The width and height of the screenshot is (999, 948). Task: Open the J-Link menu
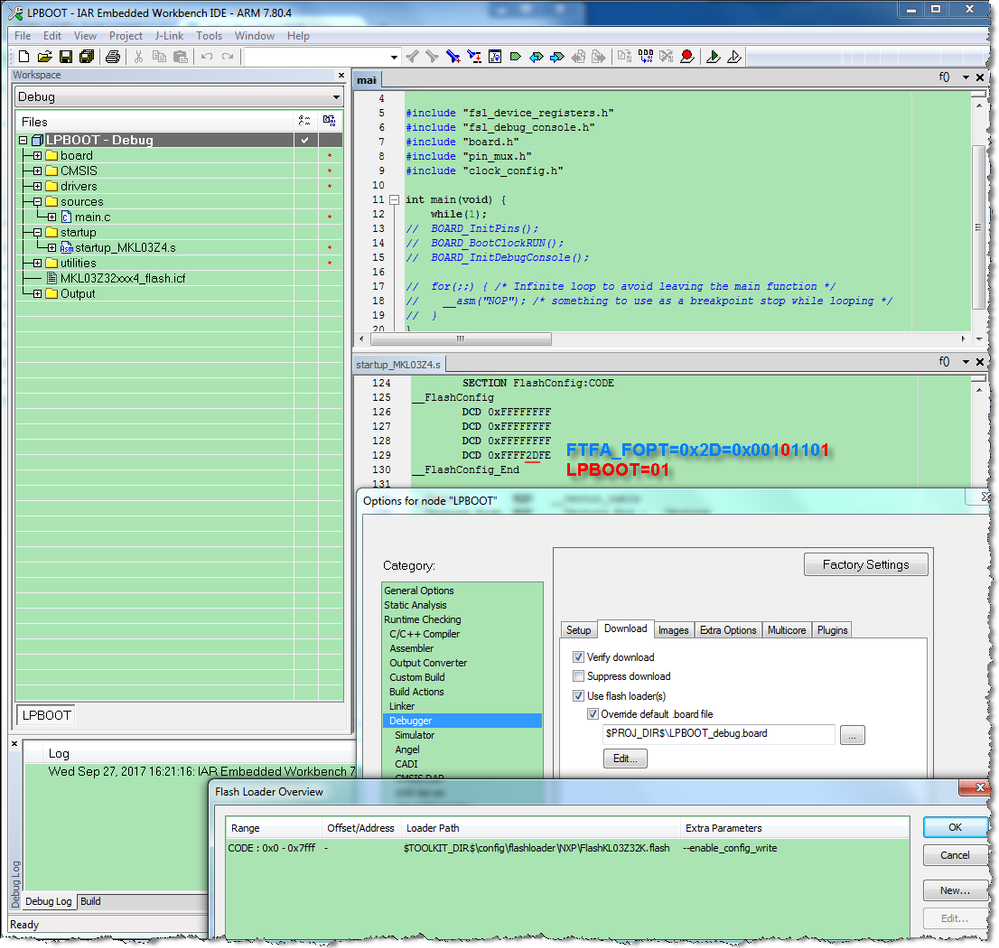pos(169,36)
